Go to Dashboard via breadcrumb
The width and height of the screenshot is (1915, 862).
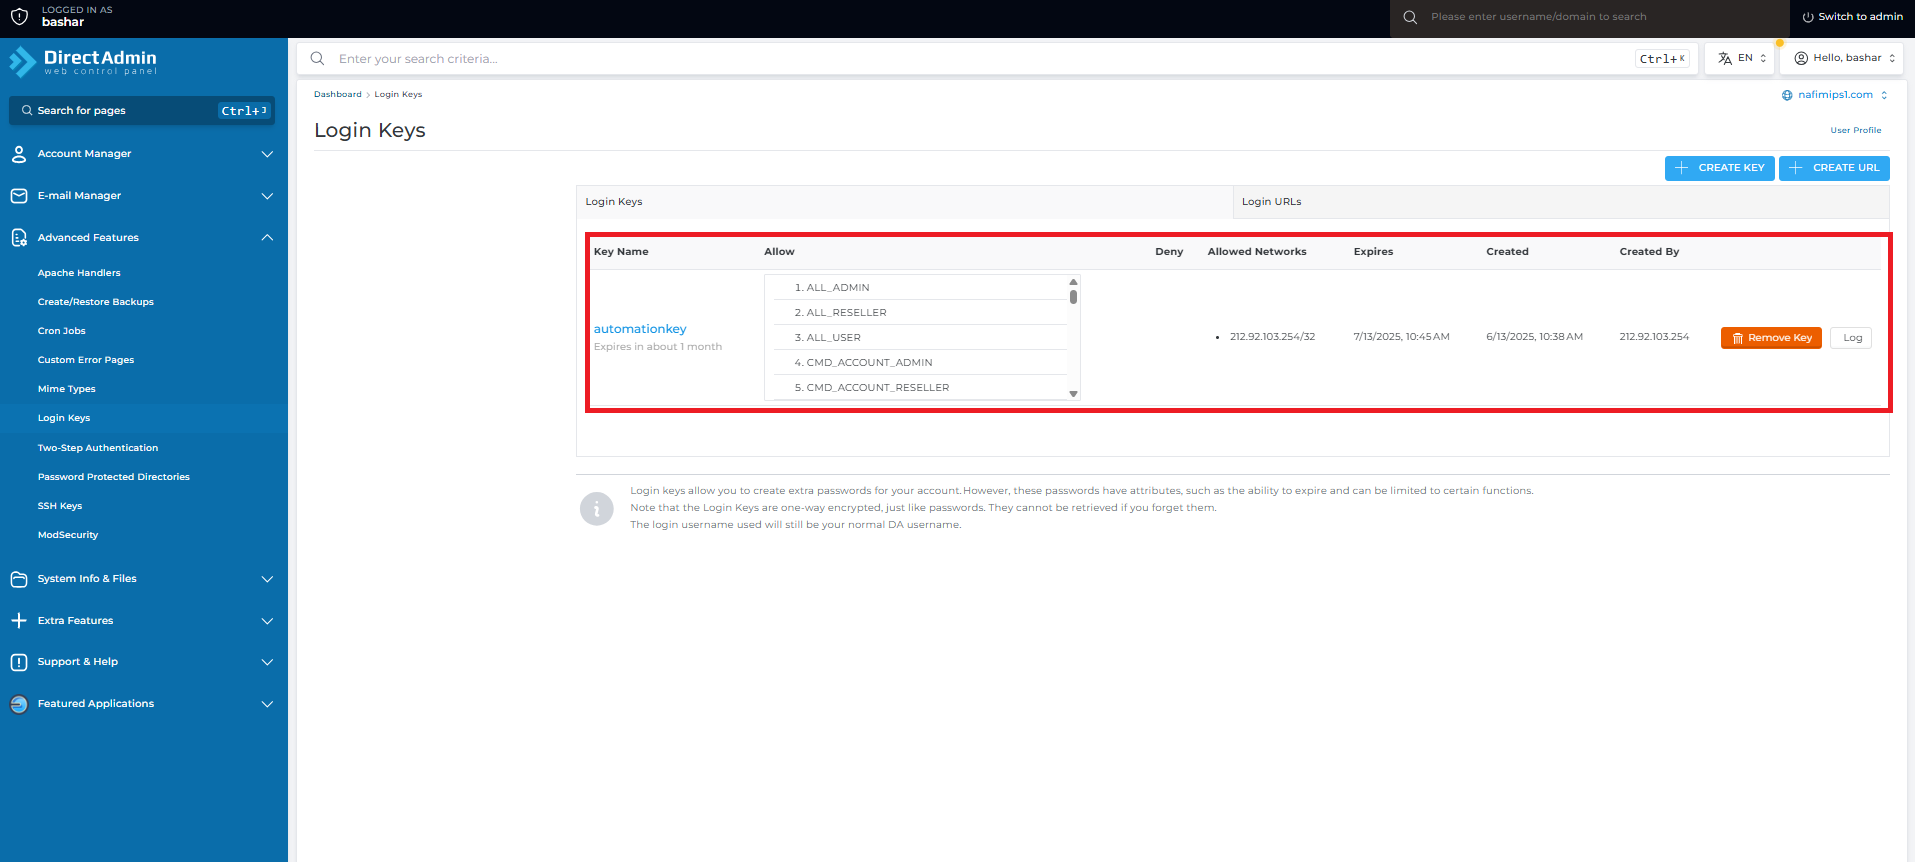[338, 94]
